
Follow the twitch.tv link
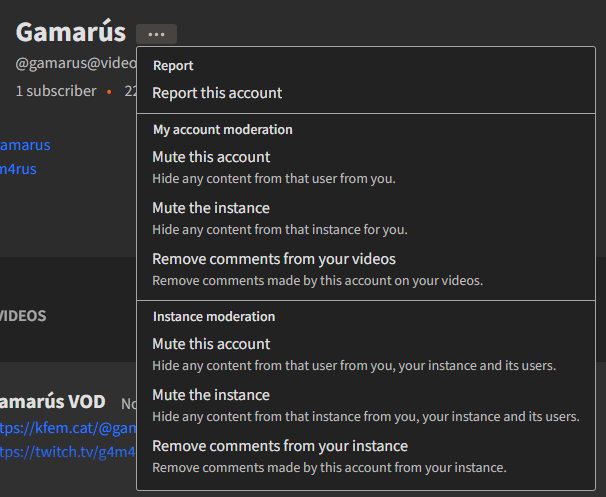(67, 452)
